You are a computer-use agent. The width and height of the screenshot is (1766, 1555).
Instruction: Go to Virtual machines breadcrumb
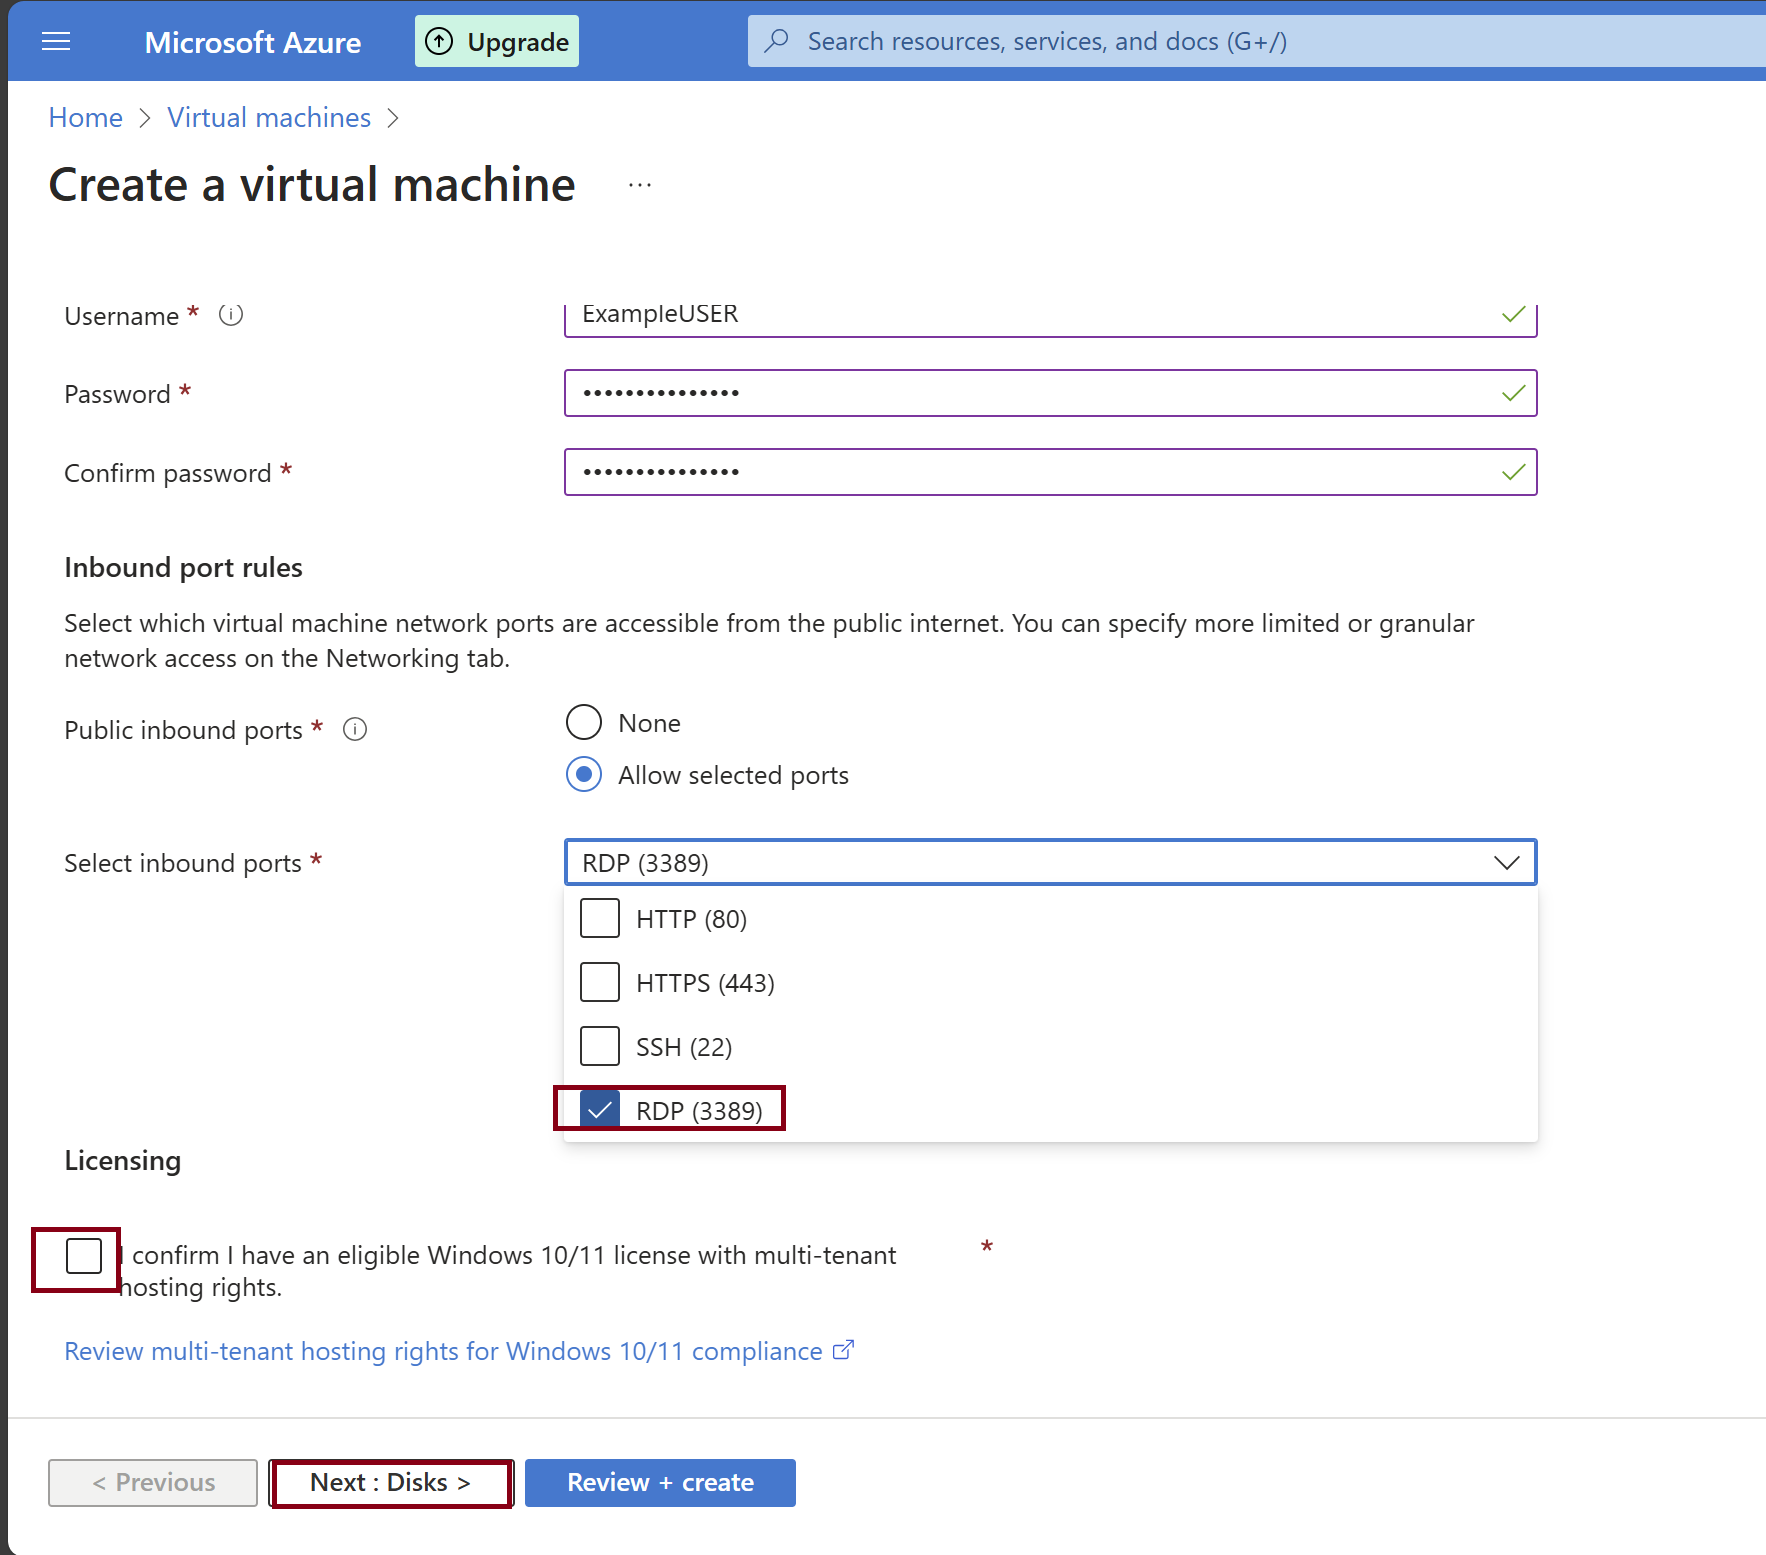[x=269, y=118]
